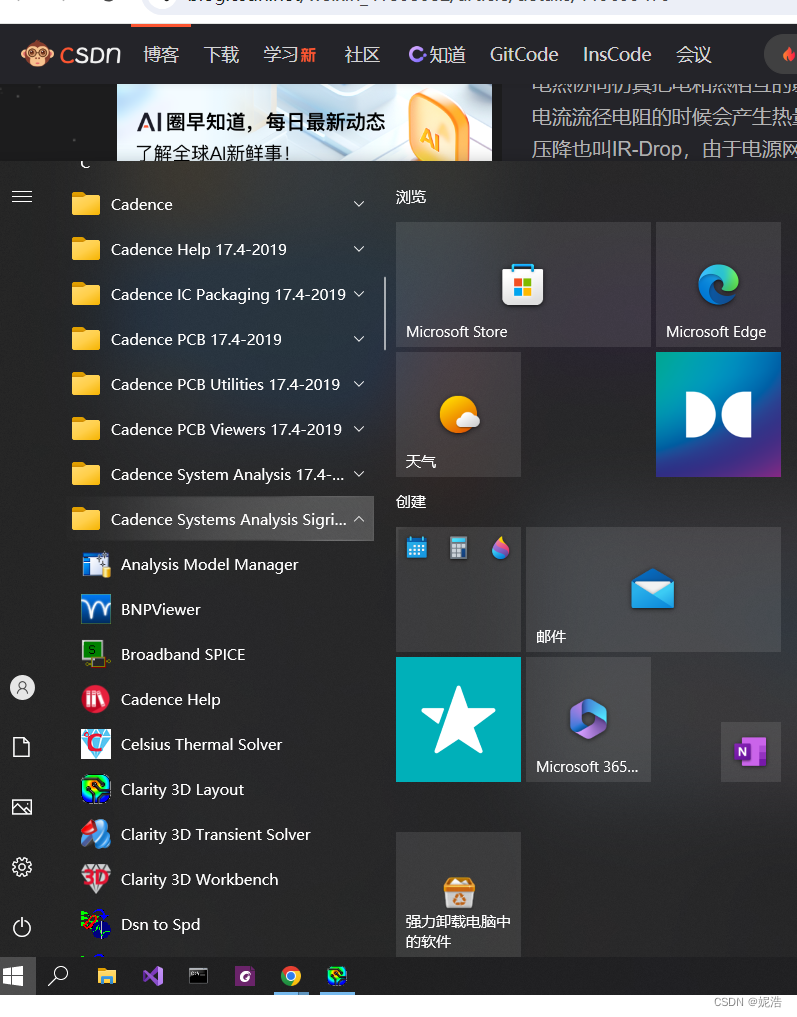The width and height of the screenshot is (797, 1017).
Task: Open the OneNote tile
Action: [750, 752]
